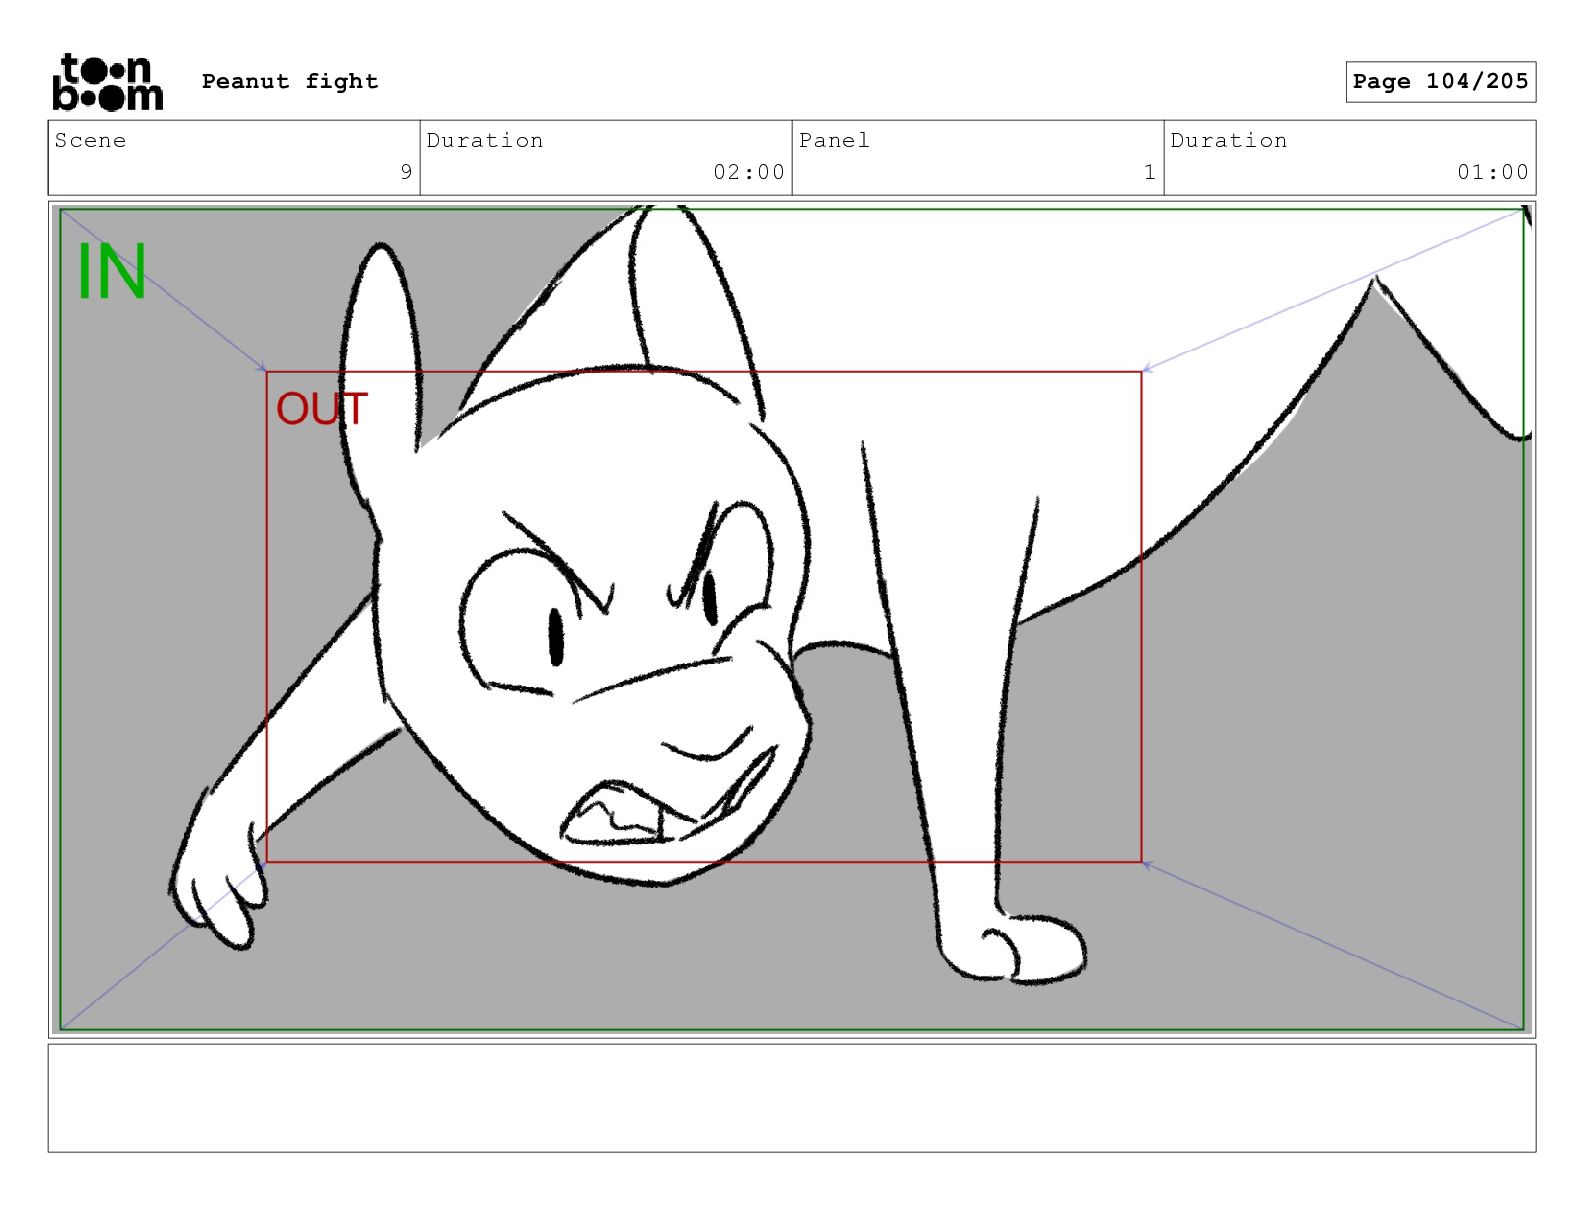Click the Scene number cell showing 9
Viewport: 1584px width, 1224px height.
(x=234, y=158)
